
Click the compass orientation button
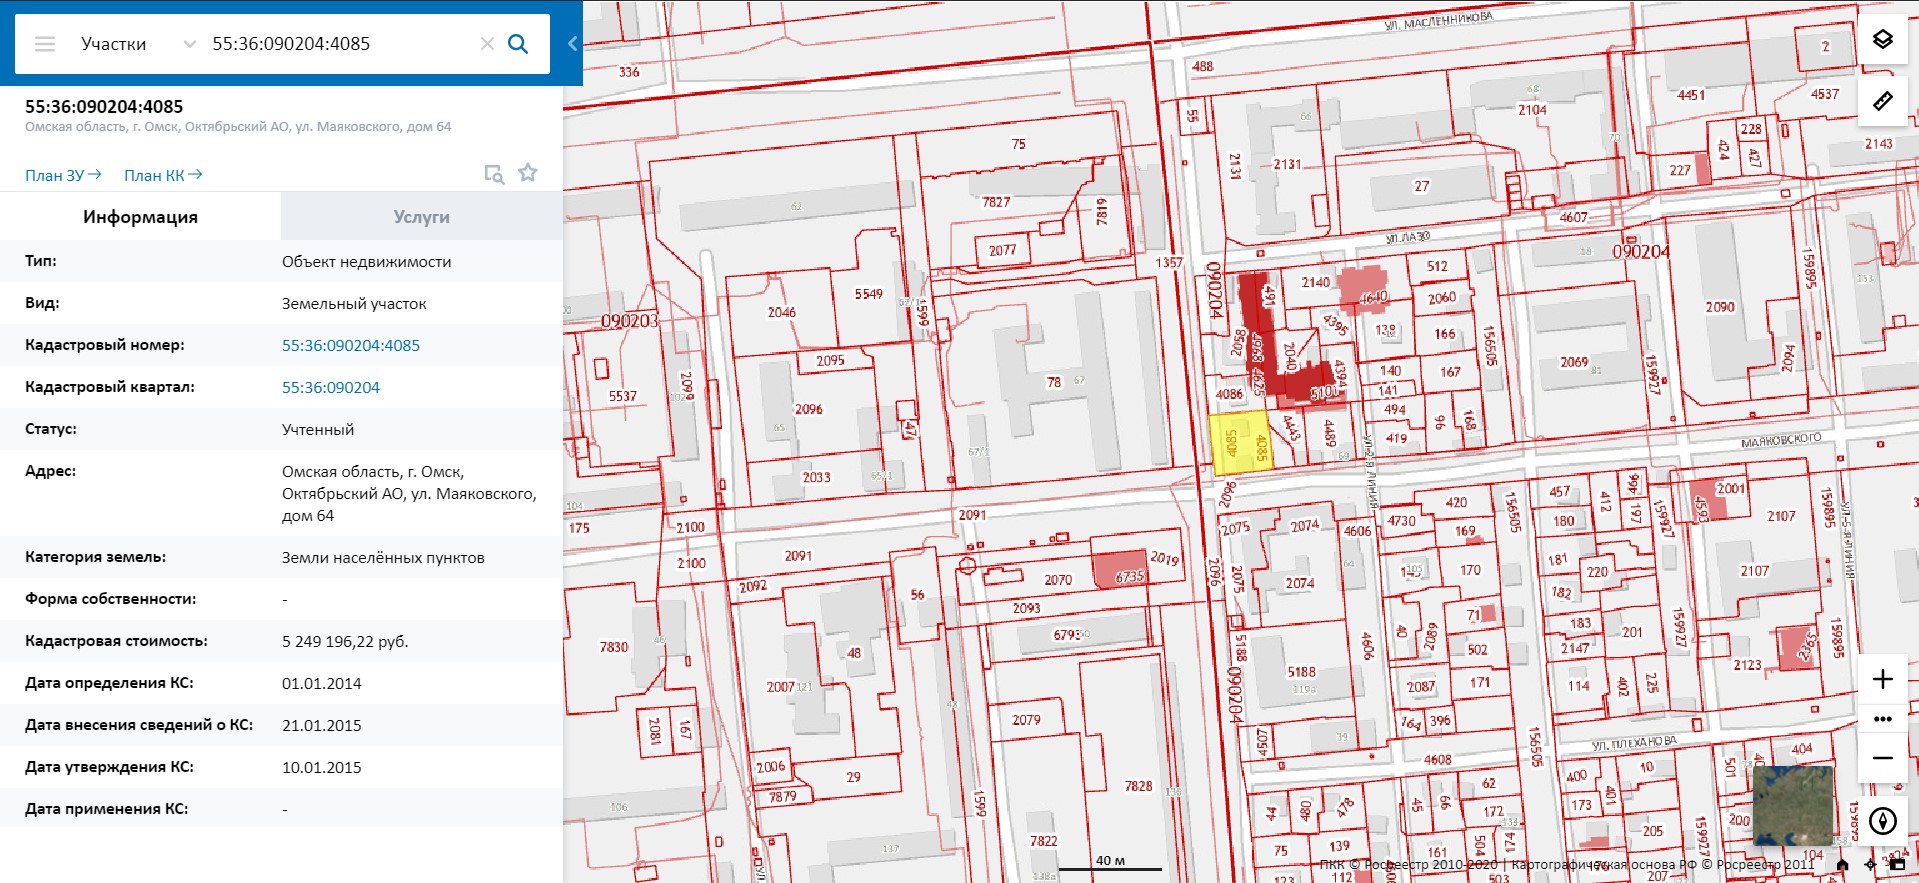[x=1882, y=821]
